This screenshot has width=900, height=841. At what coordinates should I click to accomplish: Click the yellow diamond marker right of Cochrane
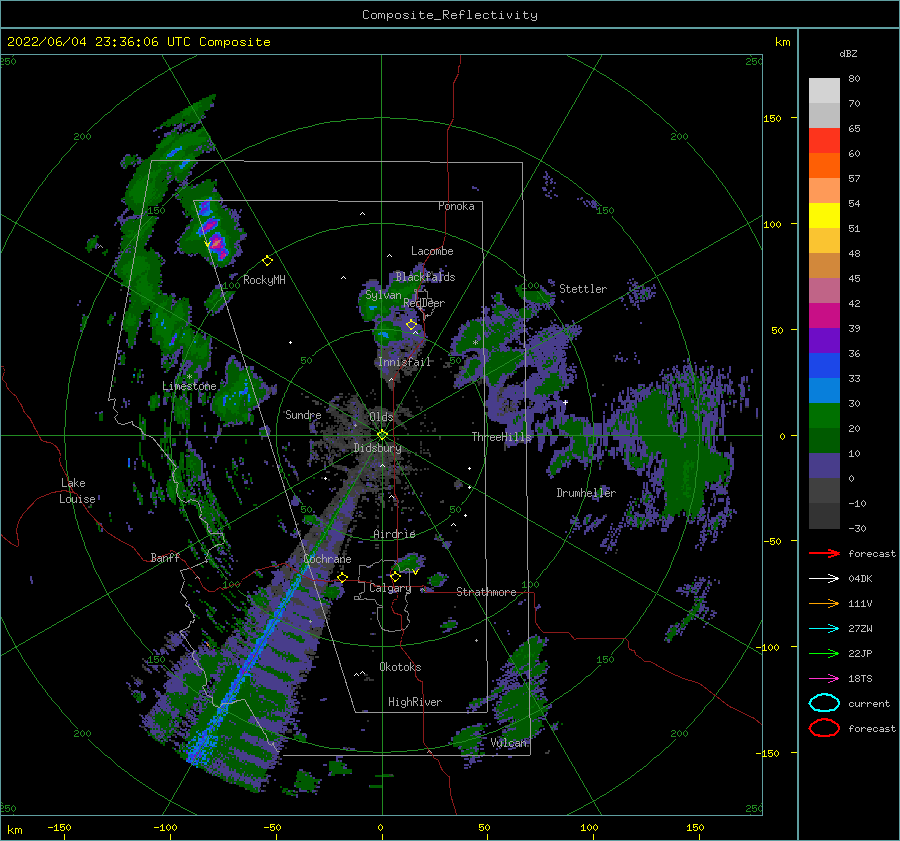tap(342, 577)
